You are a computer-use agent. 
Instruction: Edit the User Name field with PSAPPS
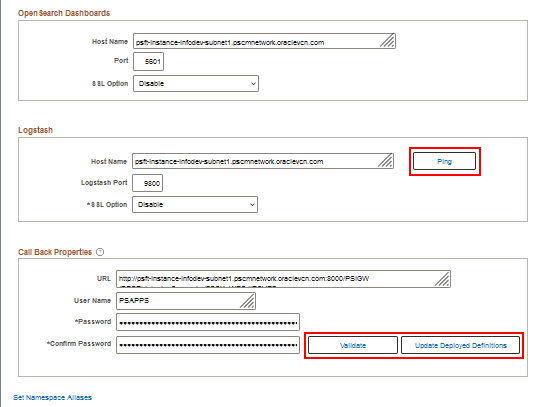point(186,301)
